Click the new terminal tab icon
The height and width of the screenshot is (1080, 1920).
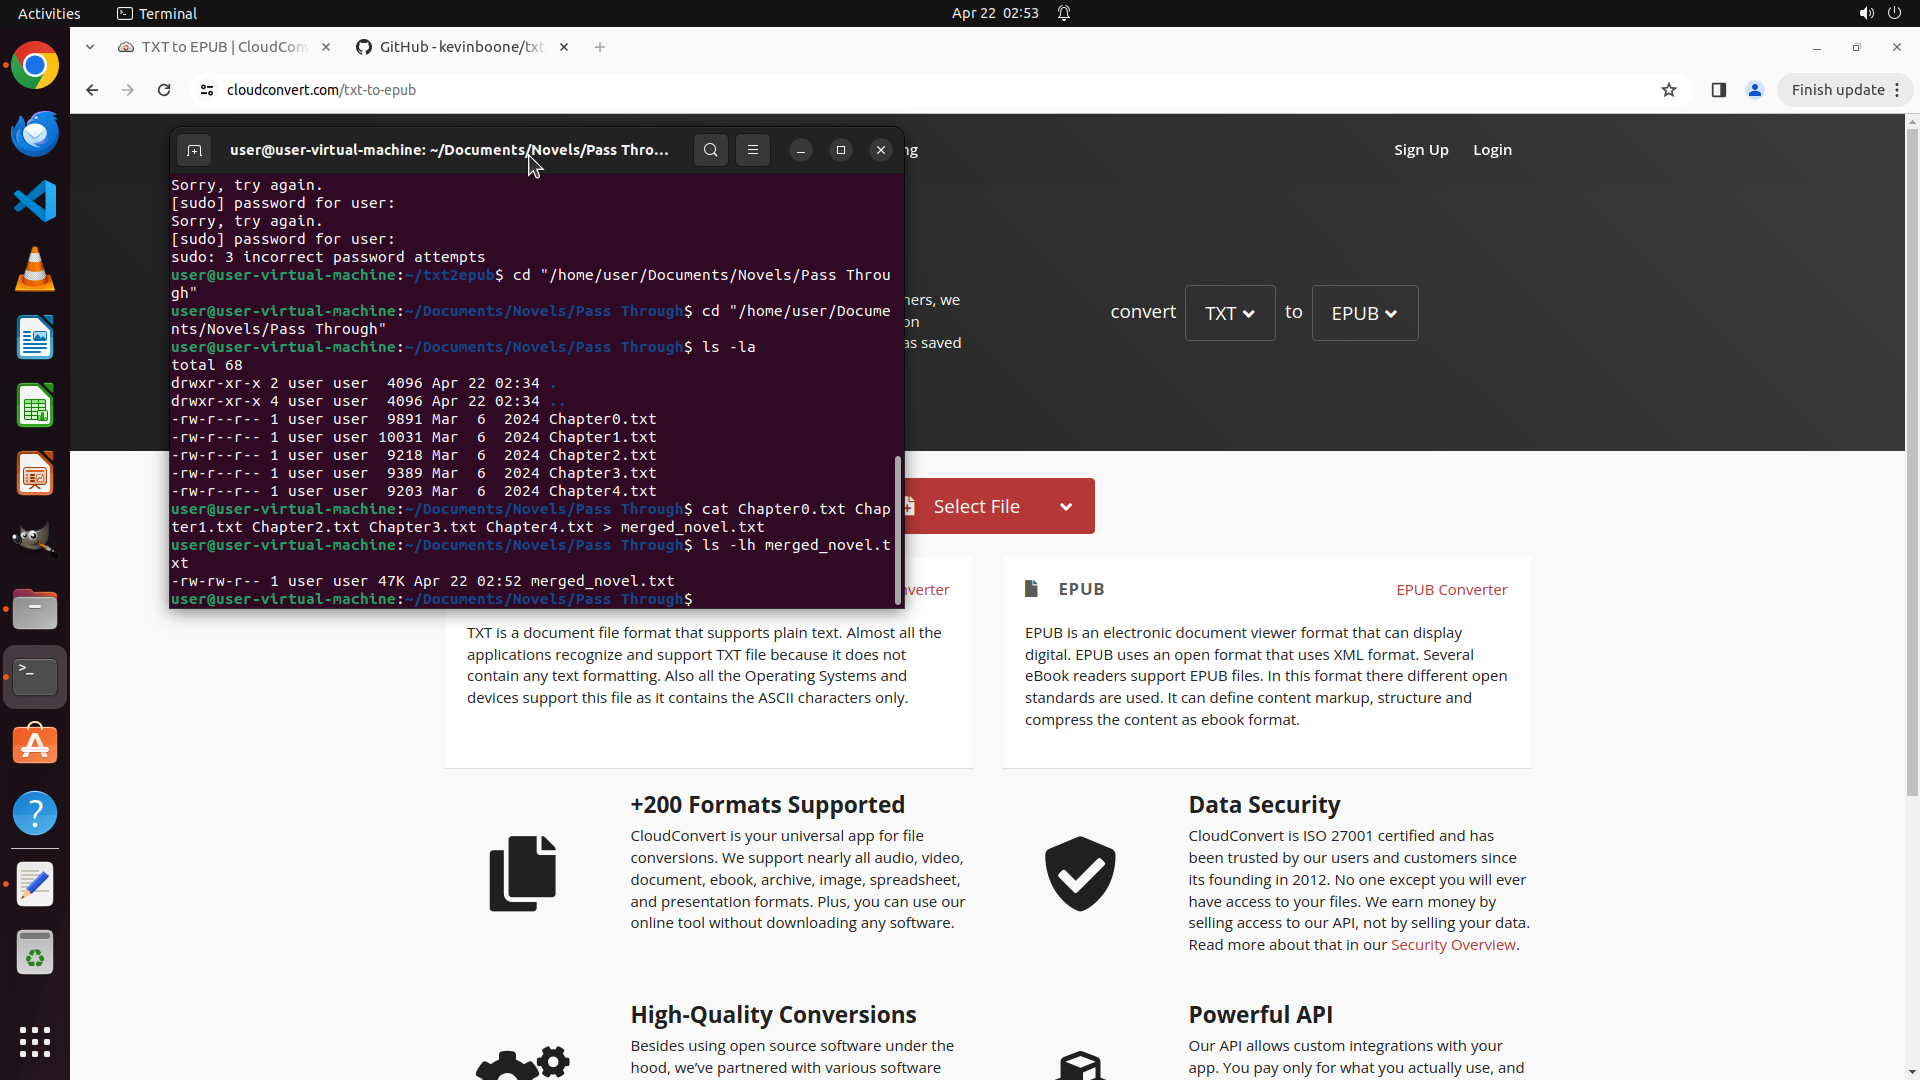click(x=194, y=150)
